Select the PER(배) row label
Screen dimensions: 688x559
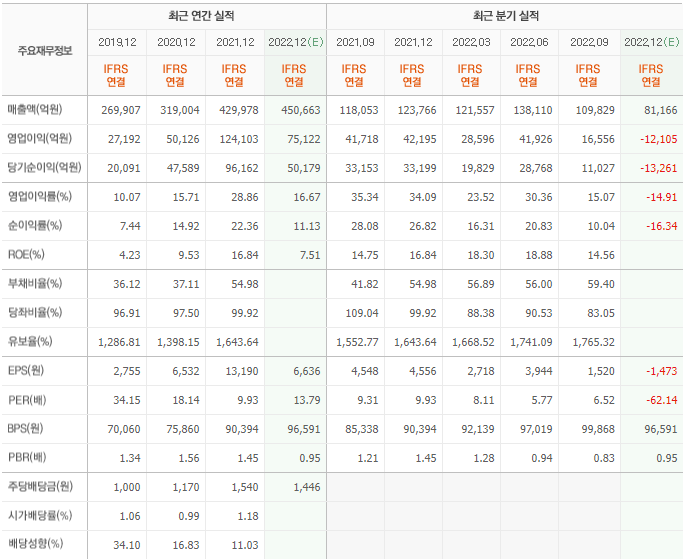[x=27, y=400]
